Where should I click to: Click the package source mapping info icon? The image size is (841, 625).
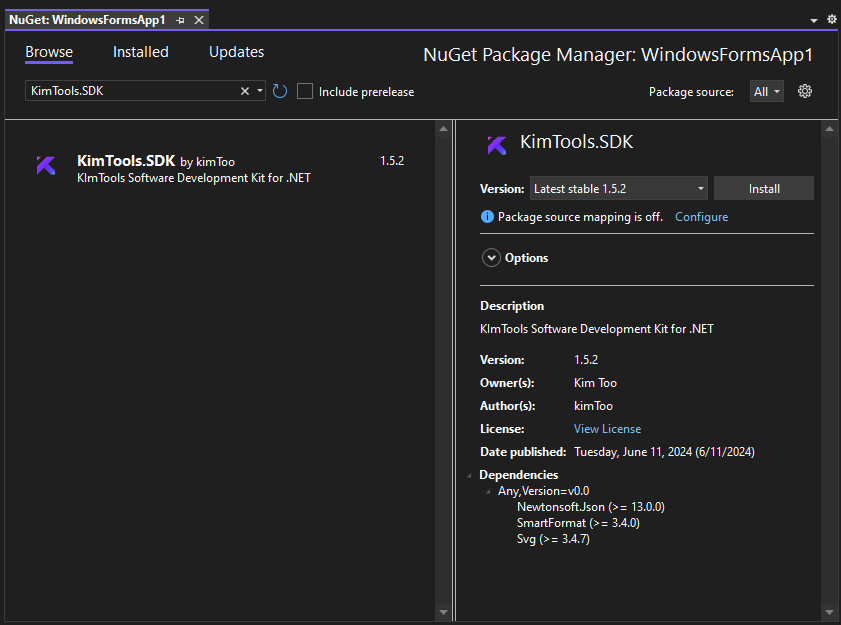[487, 217]
